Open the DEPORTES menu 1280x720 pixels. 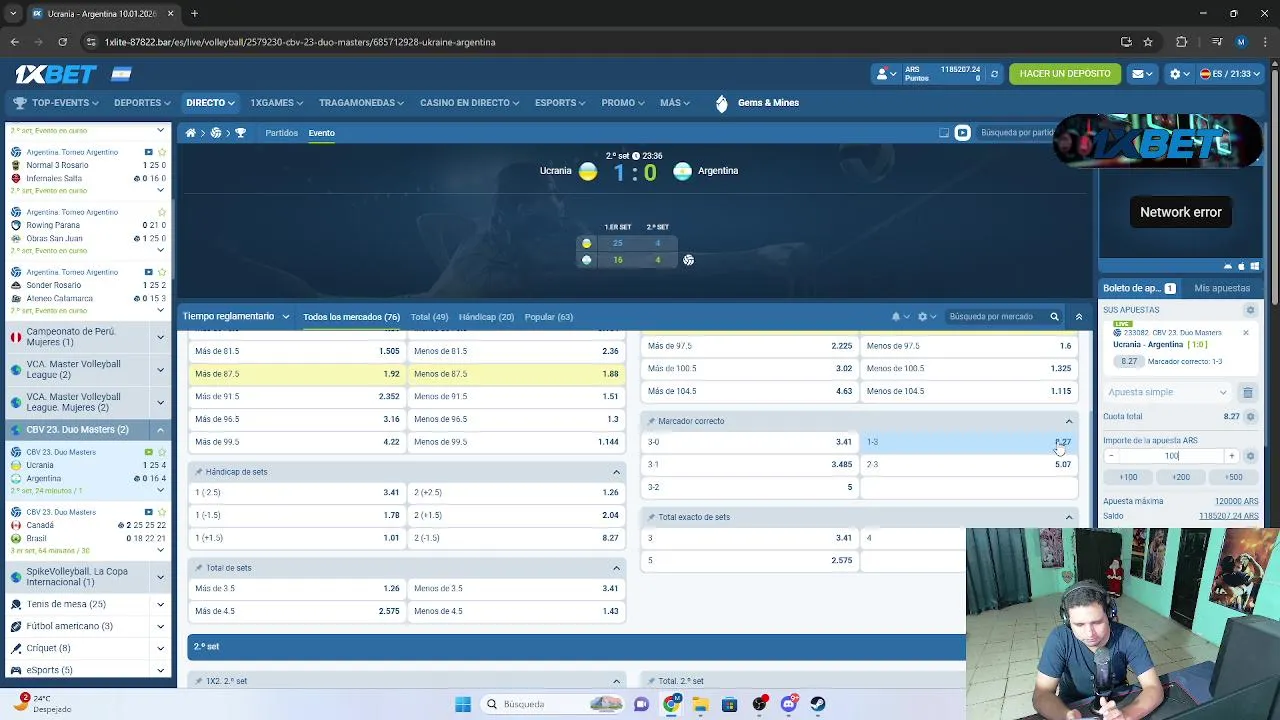tap(142, 103)
